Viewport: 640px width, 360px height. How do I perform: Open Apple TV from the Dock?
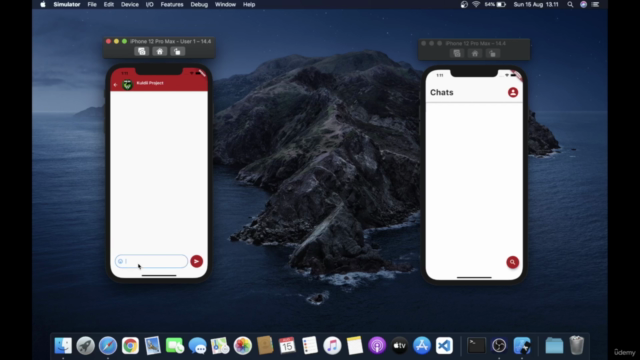pyautogui.click(x=400, y=346)
